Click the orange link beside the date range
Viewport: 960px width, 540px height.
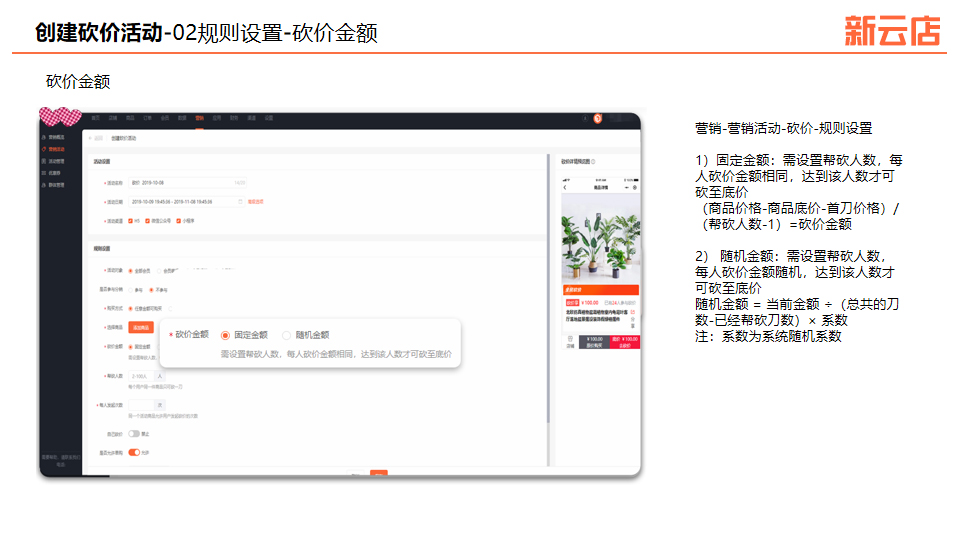255,201
